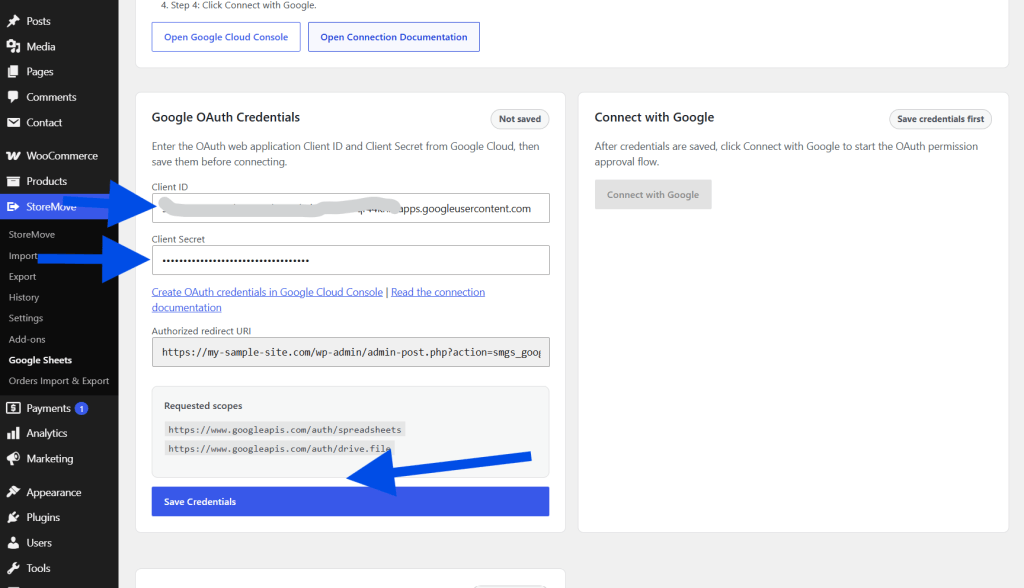Click the Pages icon in sidebar
Image resolution: width=1024 pixels, height=588 pixels.
(13, 72)
